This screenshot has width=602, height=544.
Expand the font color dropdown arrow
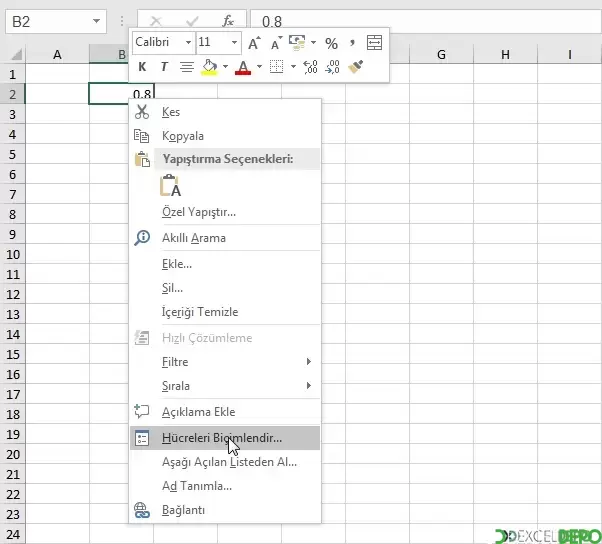260,67
